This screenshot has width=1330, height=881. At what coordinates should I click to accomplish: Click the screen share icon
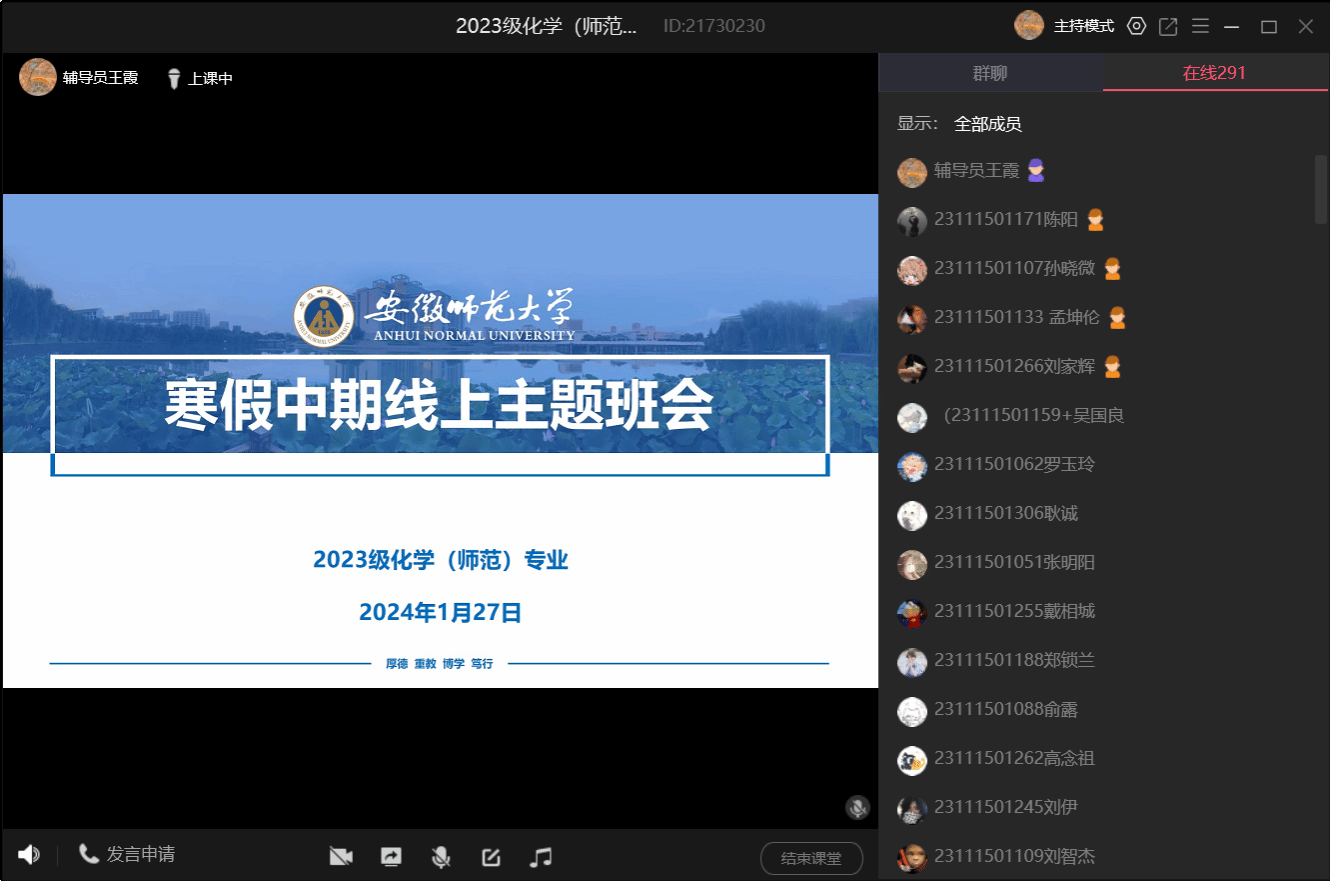click(x=391, y=857)
